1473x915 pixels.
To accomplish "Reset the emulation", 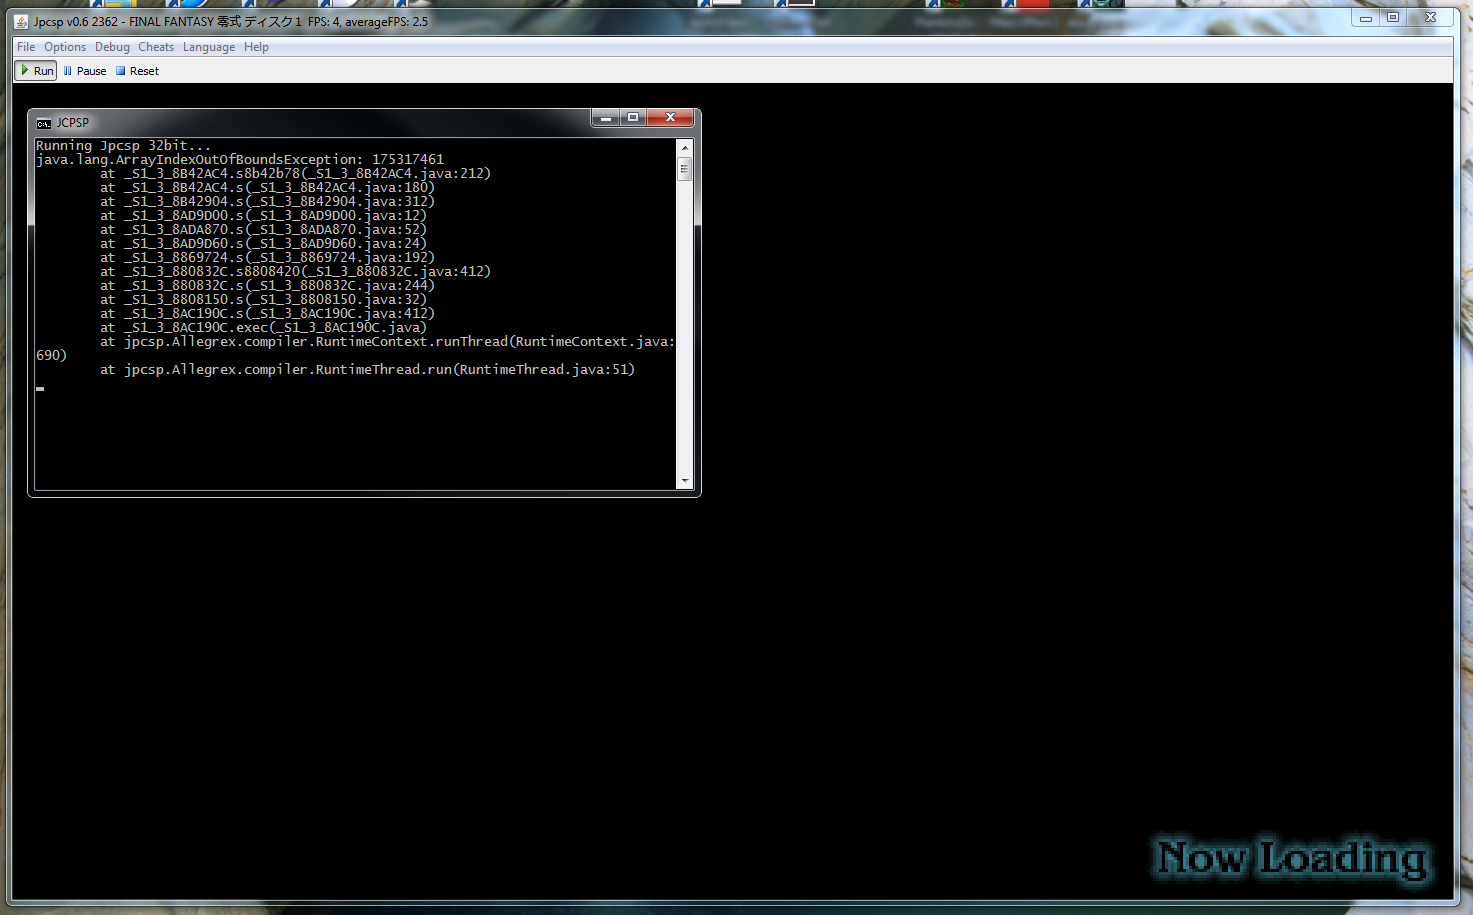I will click(137, 71).
